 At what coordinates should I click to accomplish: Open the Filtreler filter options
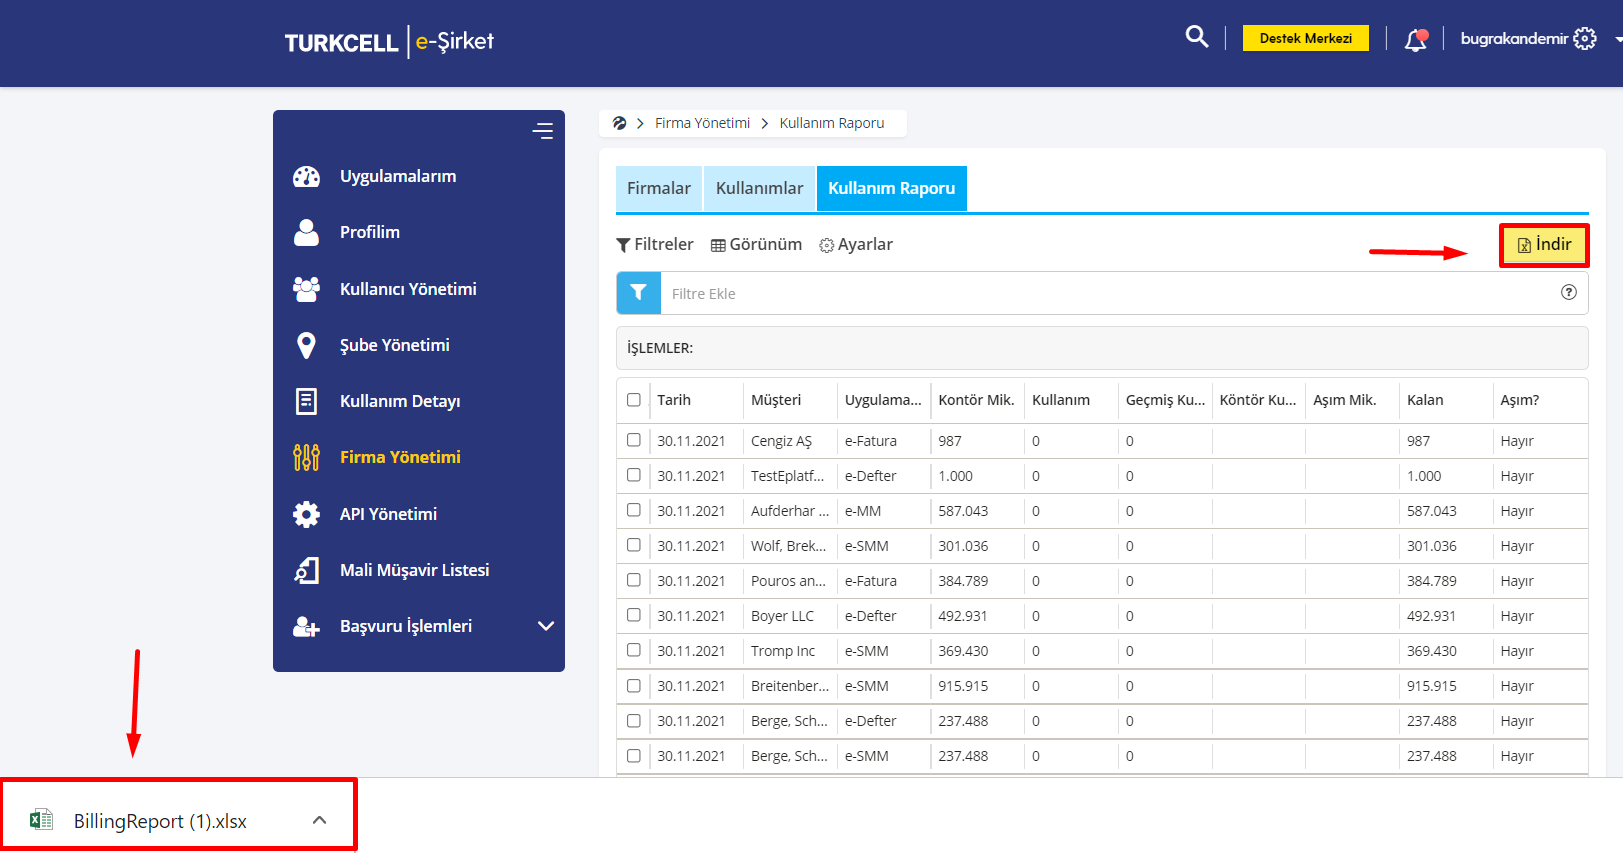pyautogui.click(x=655, y=244)
